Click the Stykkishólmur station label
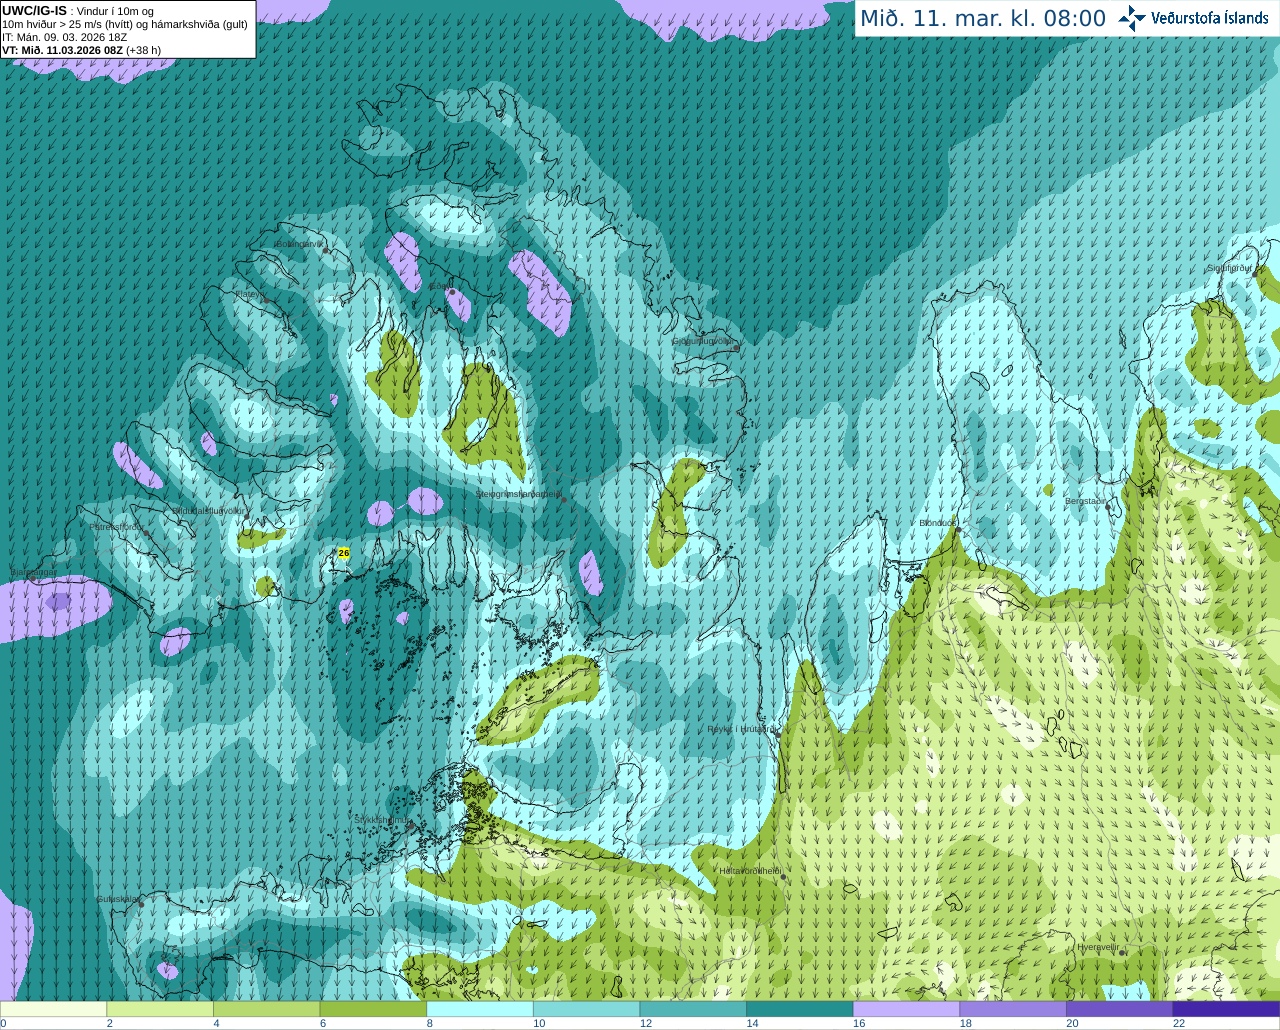Viewport: 1280px width, 1030px height. (x=382, y=820)
